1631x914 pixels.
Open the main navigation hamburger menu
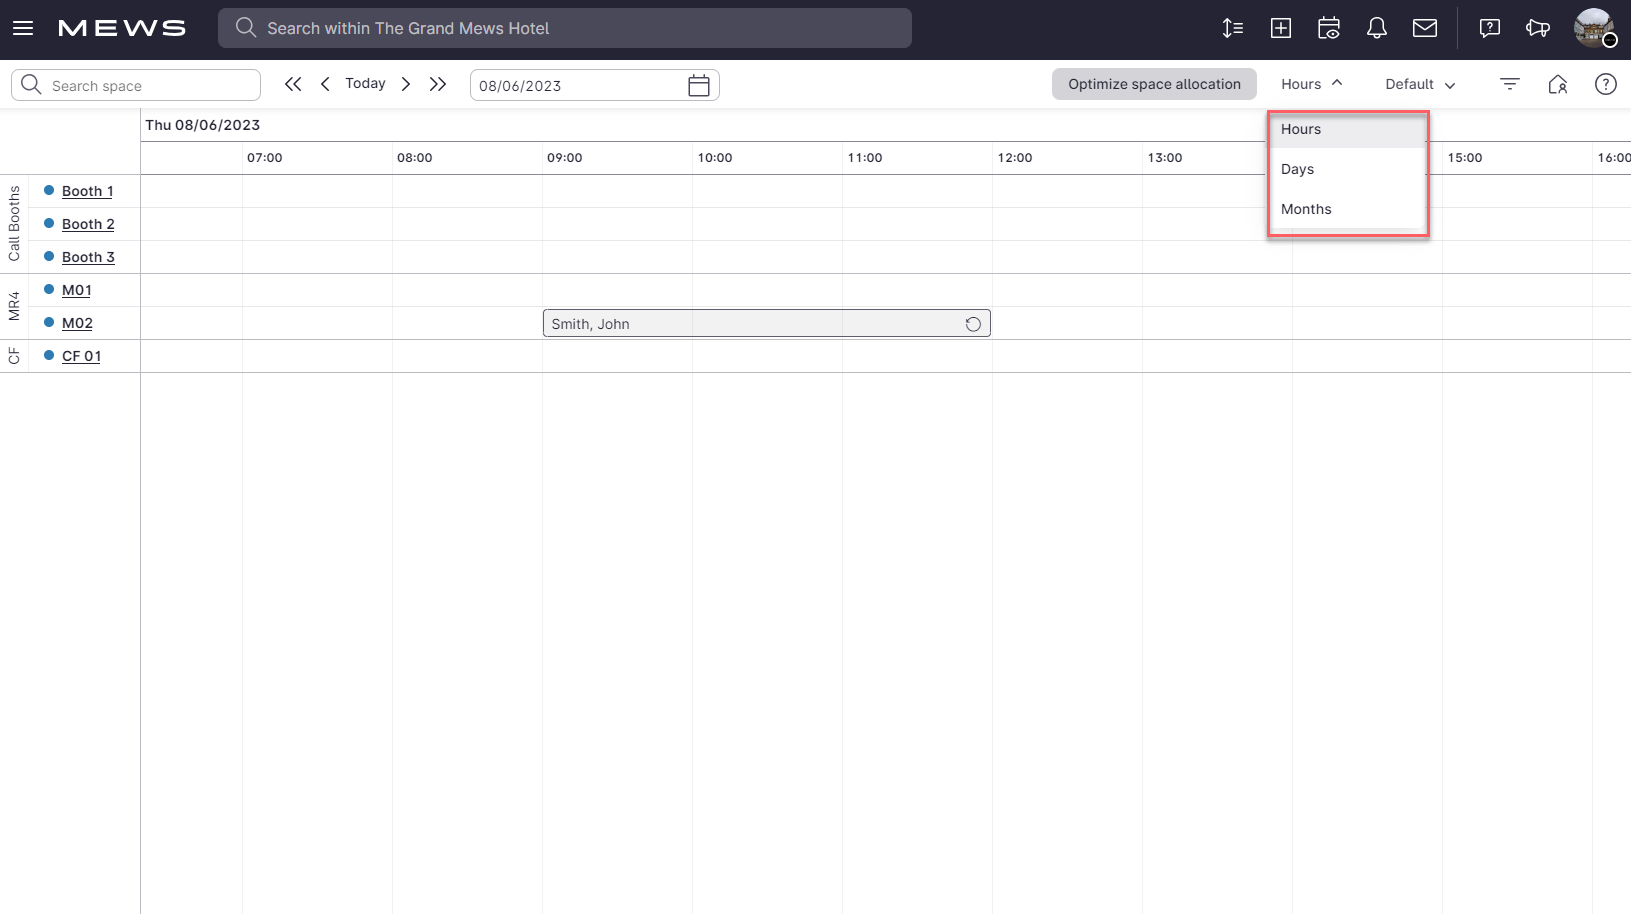[23, 28]
